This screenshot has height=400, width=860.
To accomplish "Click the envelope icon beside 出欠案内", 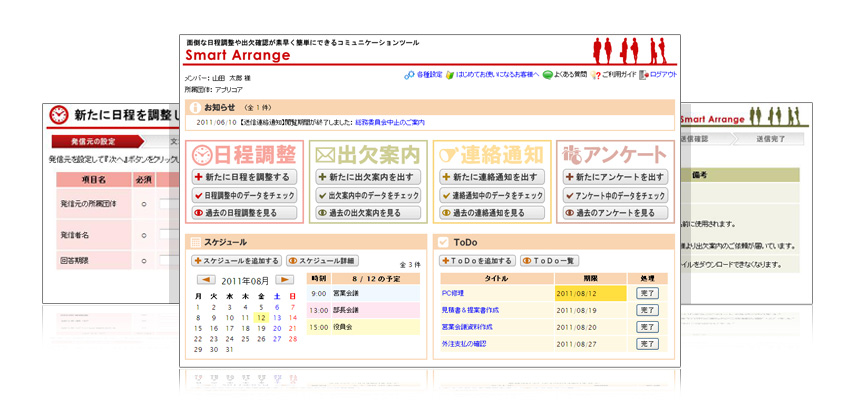I will (325, 156).
